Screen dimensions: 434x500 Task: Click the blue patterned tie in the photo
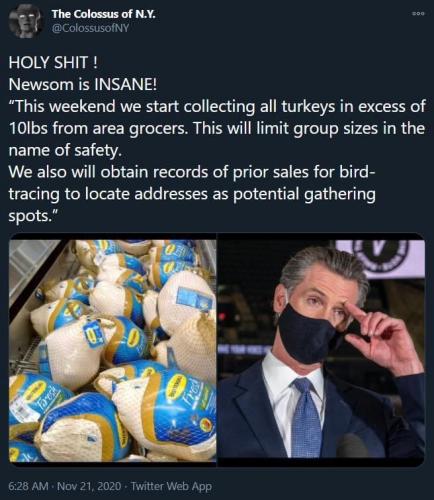coord(306,417)
